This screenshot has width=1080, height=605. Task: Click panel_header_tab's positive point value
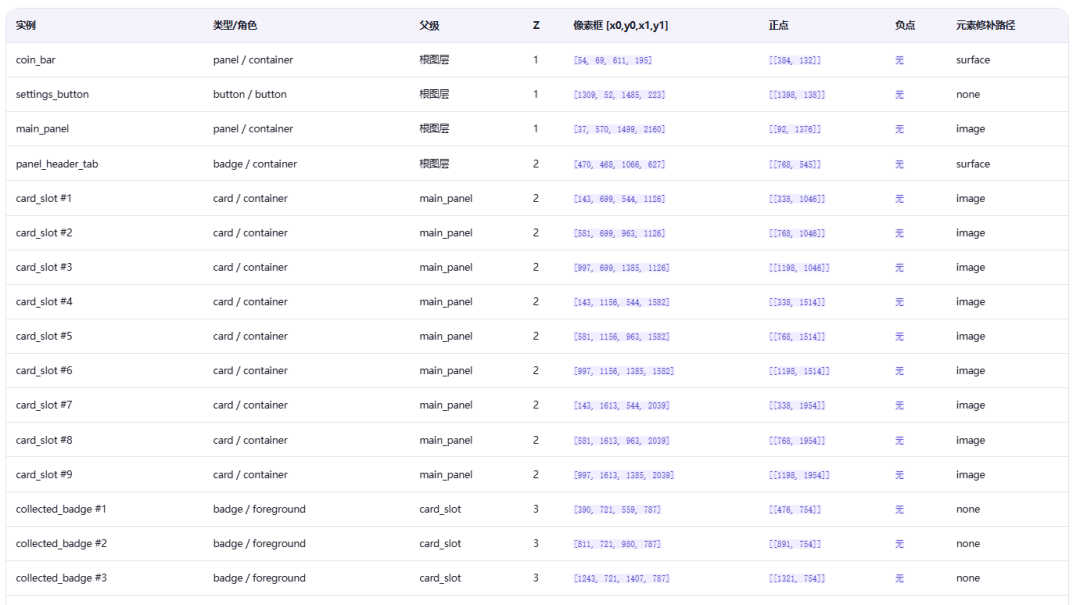coord(796,165)
